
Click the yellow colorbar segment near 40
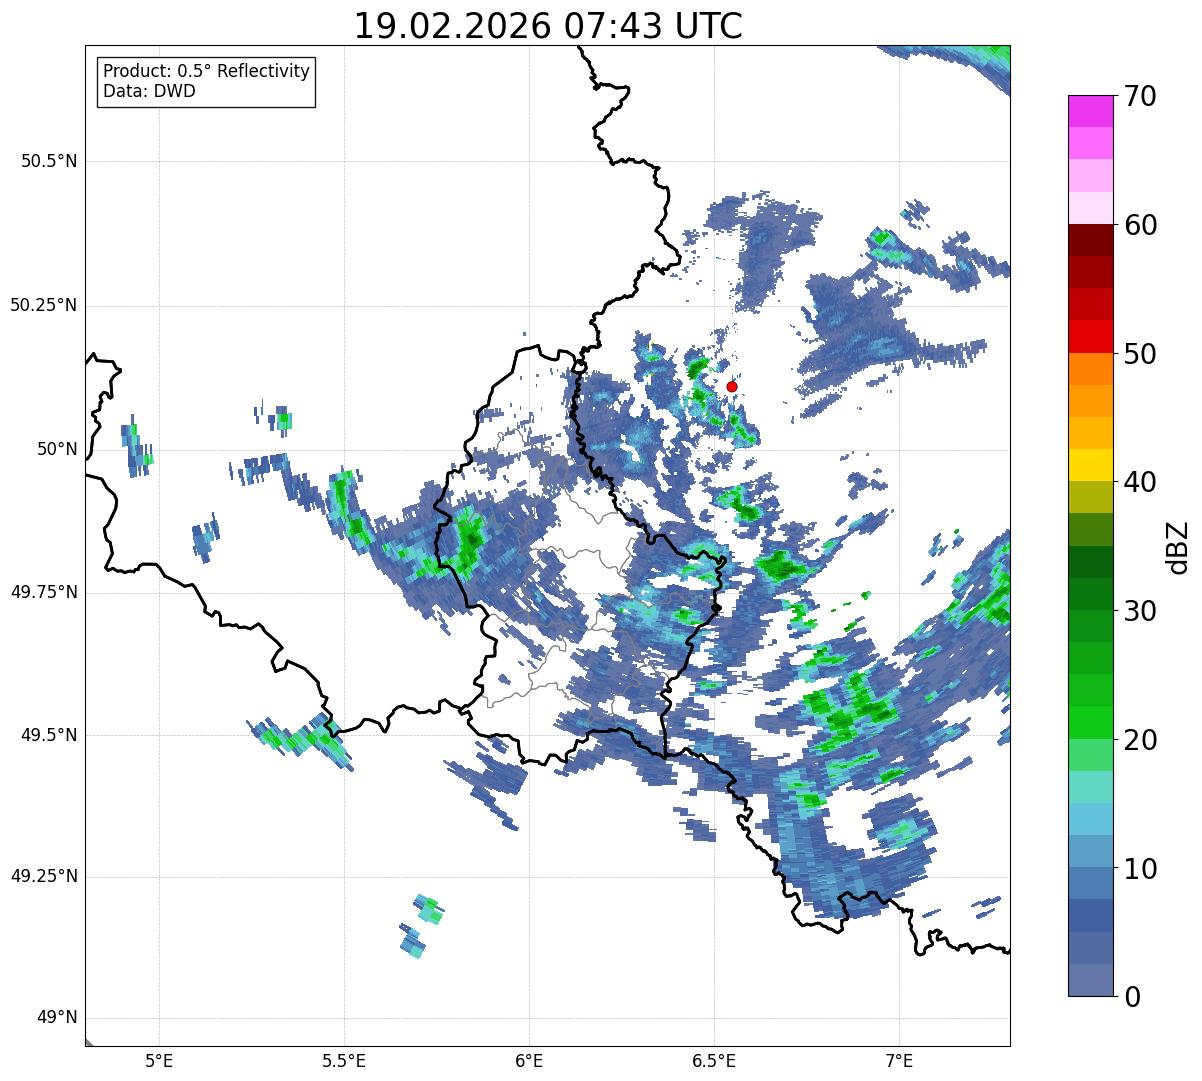coord(1090,466)
